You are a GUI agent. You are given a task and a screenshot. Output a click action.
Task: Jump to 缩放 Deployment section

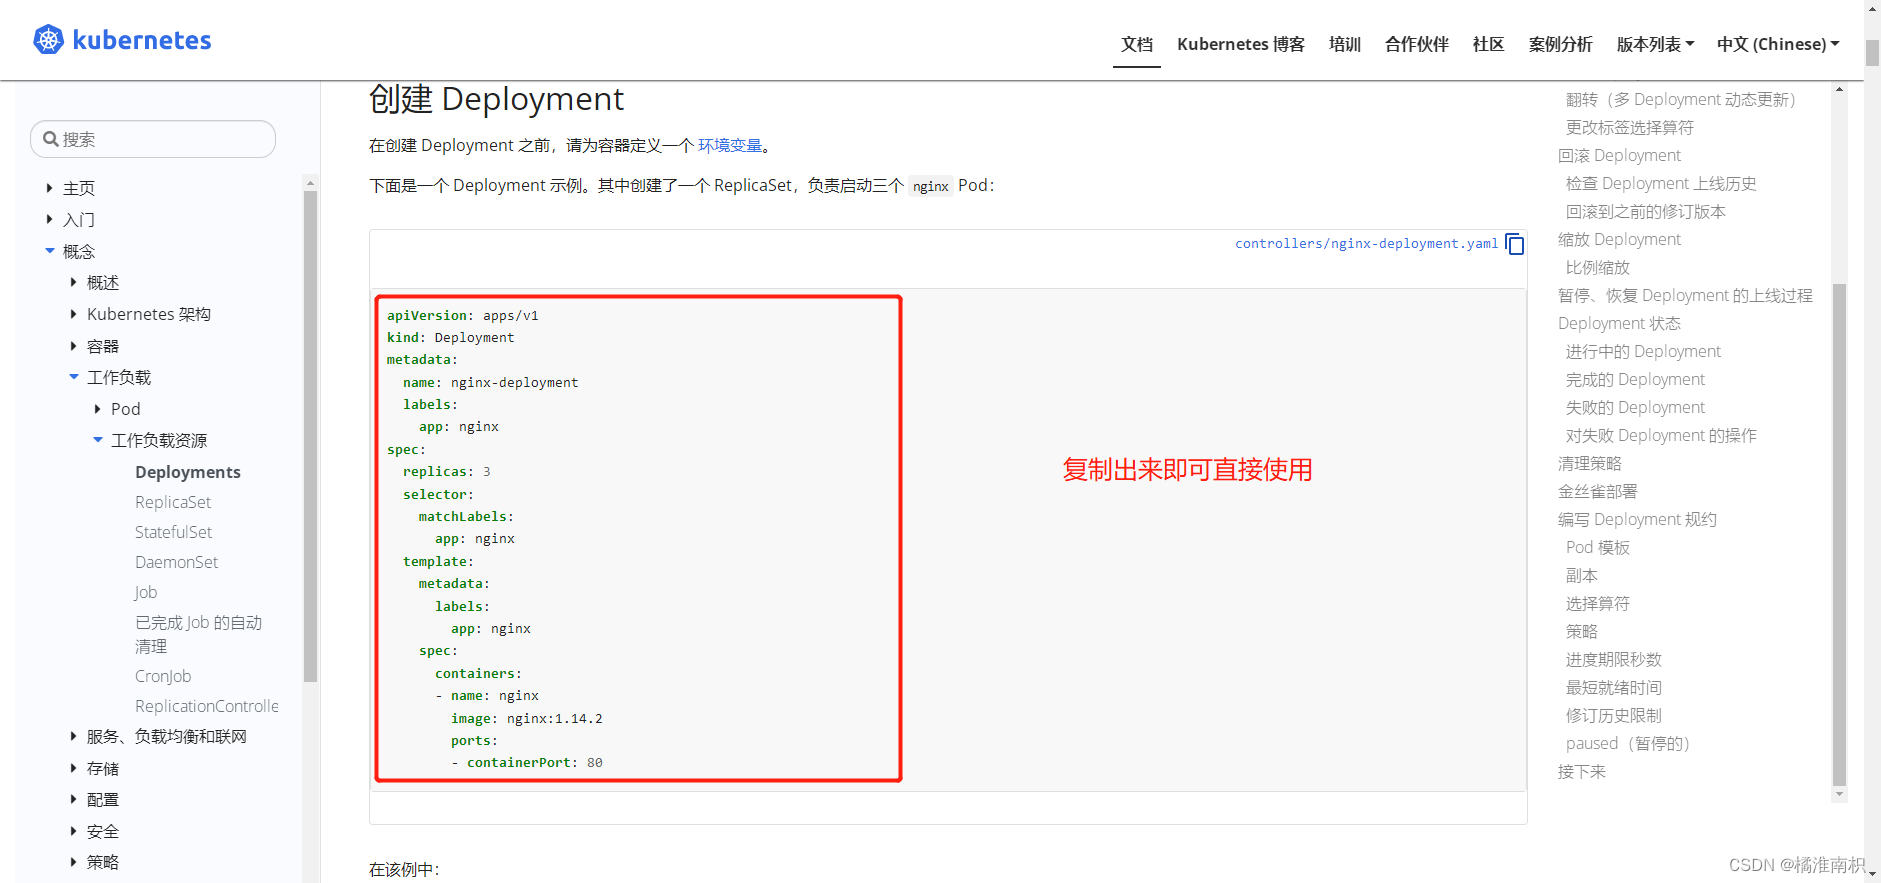[1619, 240]
